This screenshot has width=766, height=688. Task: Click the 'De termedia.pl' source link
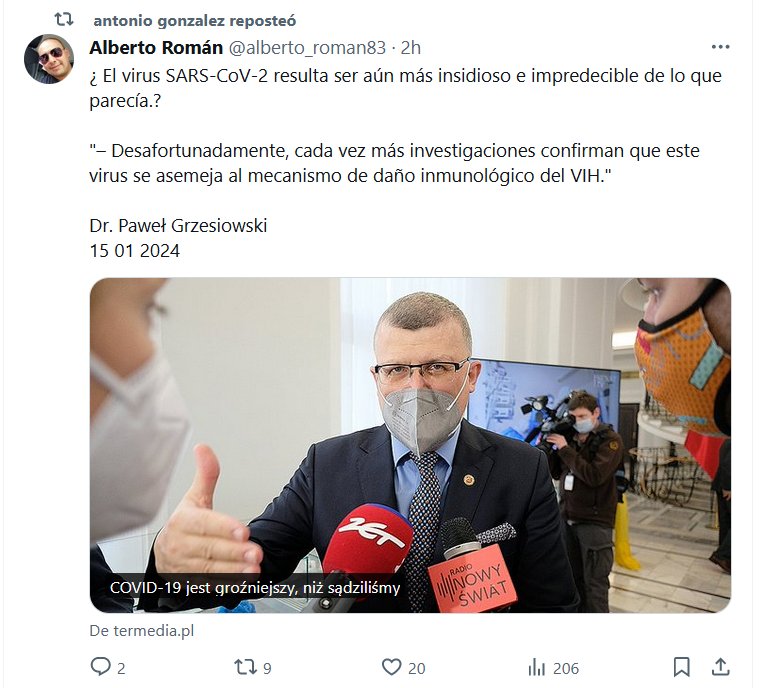(142, 630)
